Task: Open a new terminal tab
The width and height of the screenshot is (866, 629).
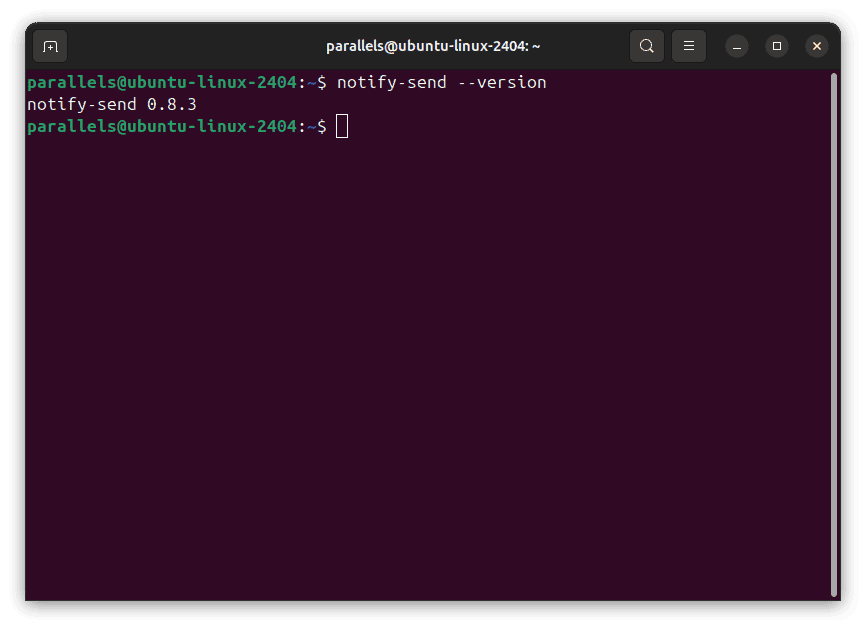Action: (49, 46)
